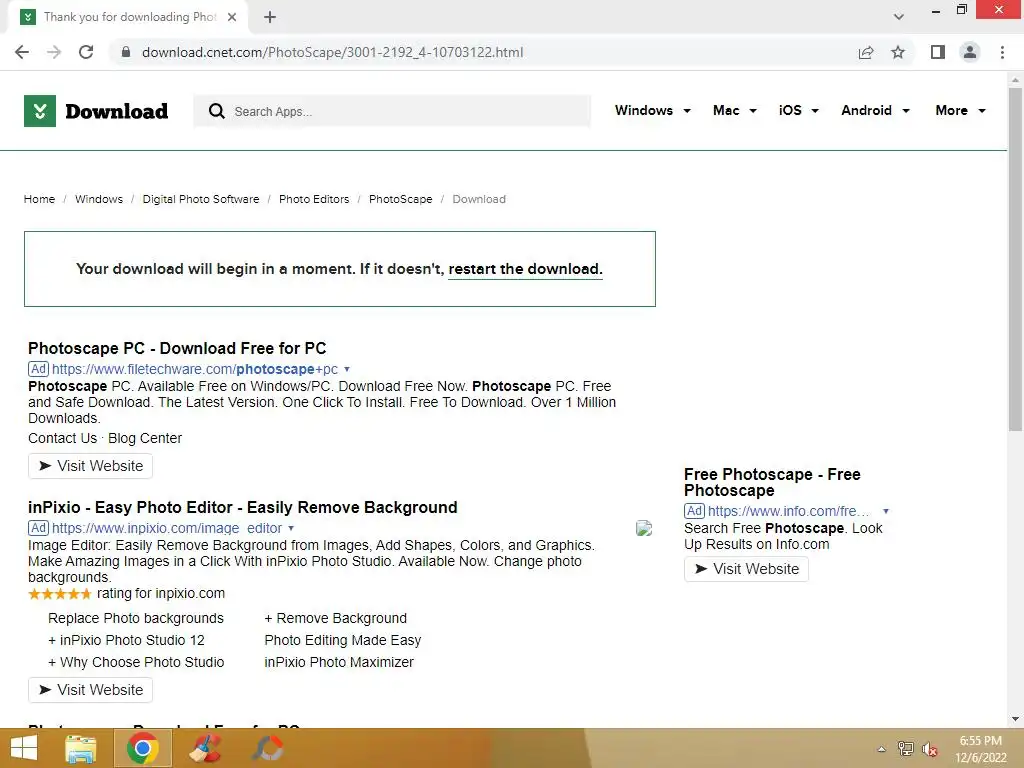The width and height of the screenshot is (1024, 768).
Task: Open the fourth taskbar app icon
Action: tap(267, 748)
